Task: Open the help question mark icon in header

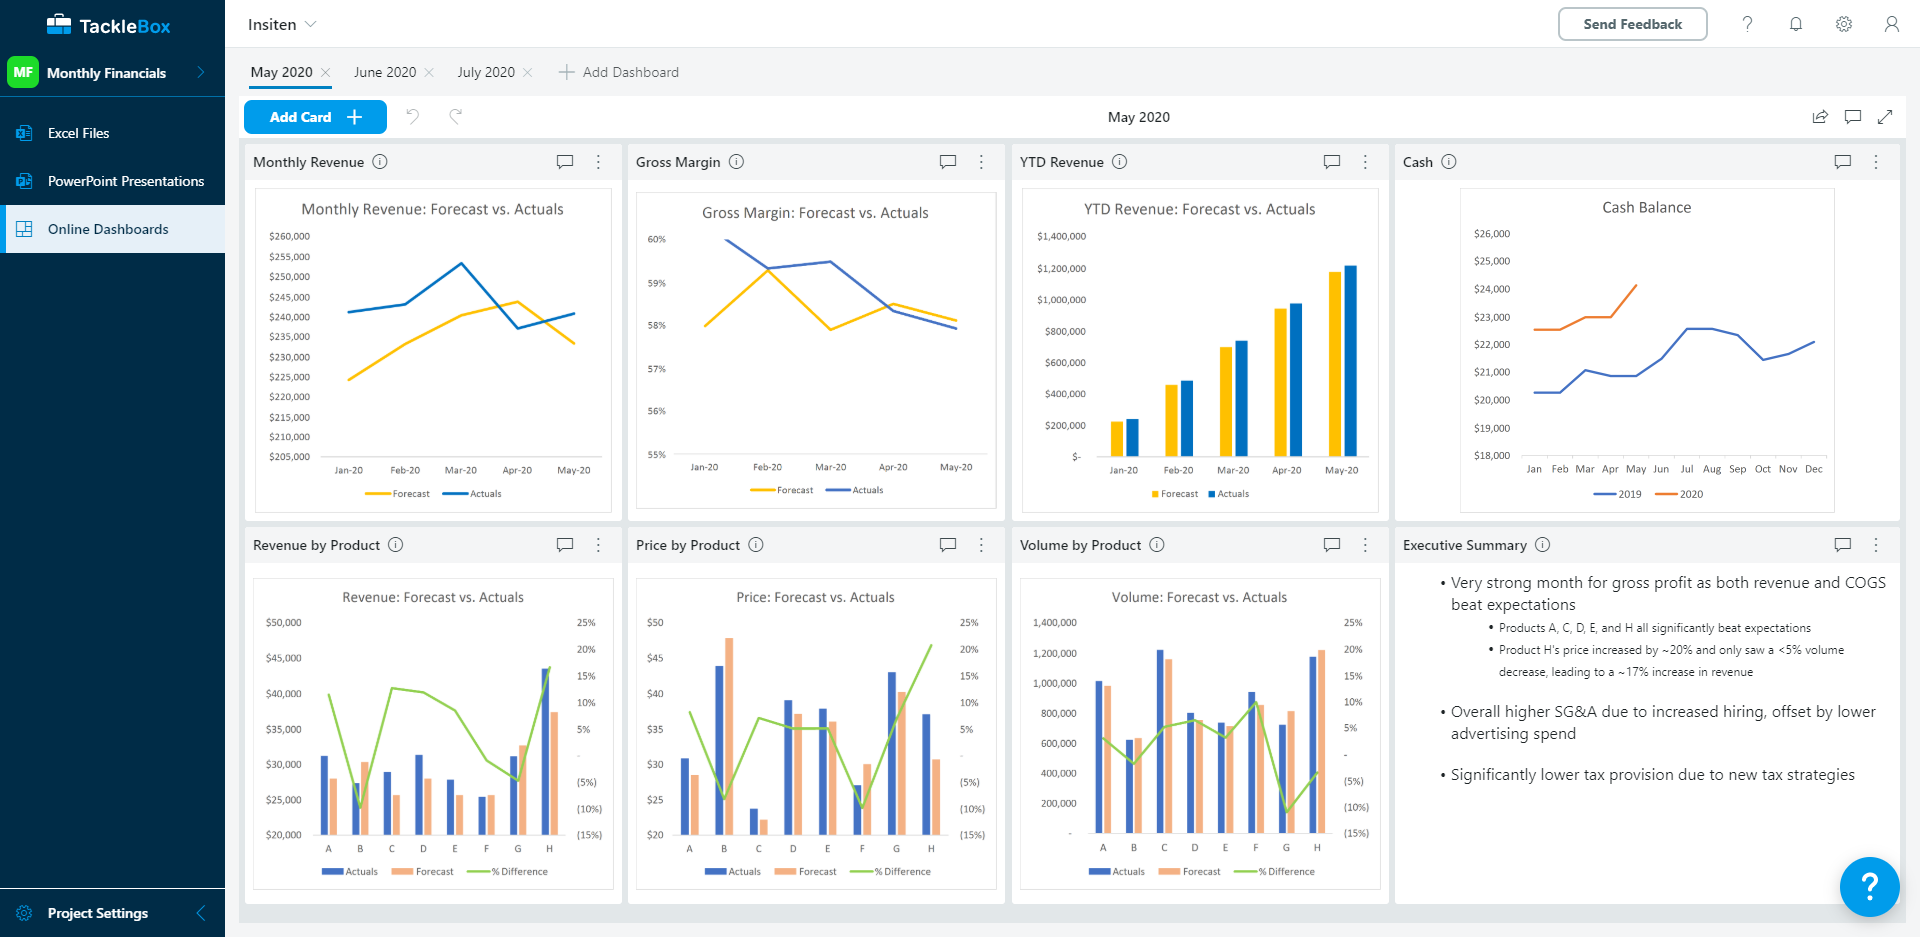Action: (x=1747, y=24)
